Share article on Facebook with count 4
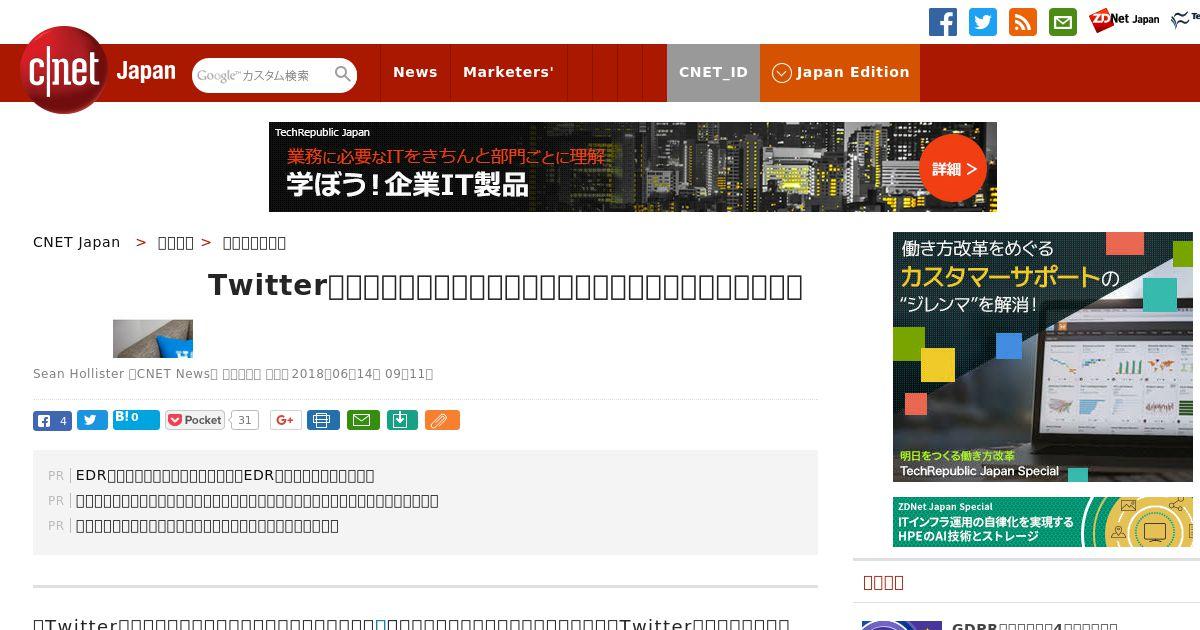 52,421
